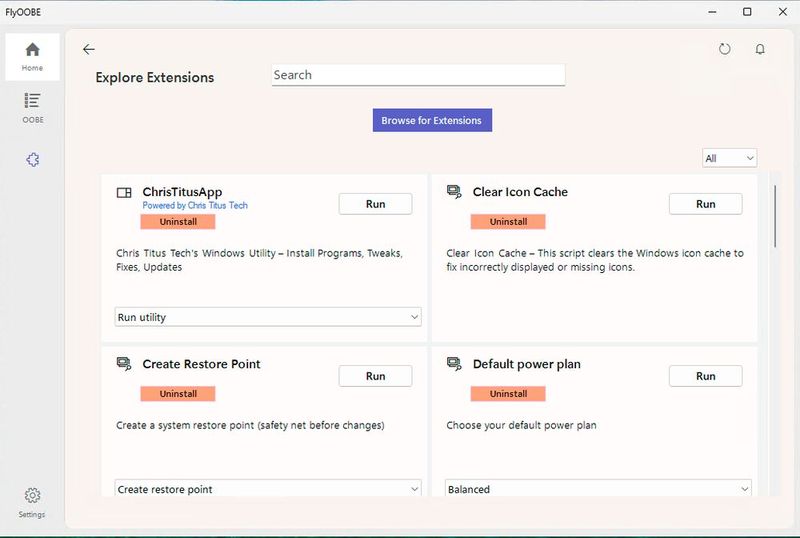Viewport: 800px width, 538px height.
Task: Click the Create Restore Point script icon
Action: (x=125, y=364)
